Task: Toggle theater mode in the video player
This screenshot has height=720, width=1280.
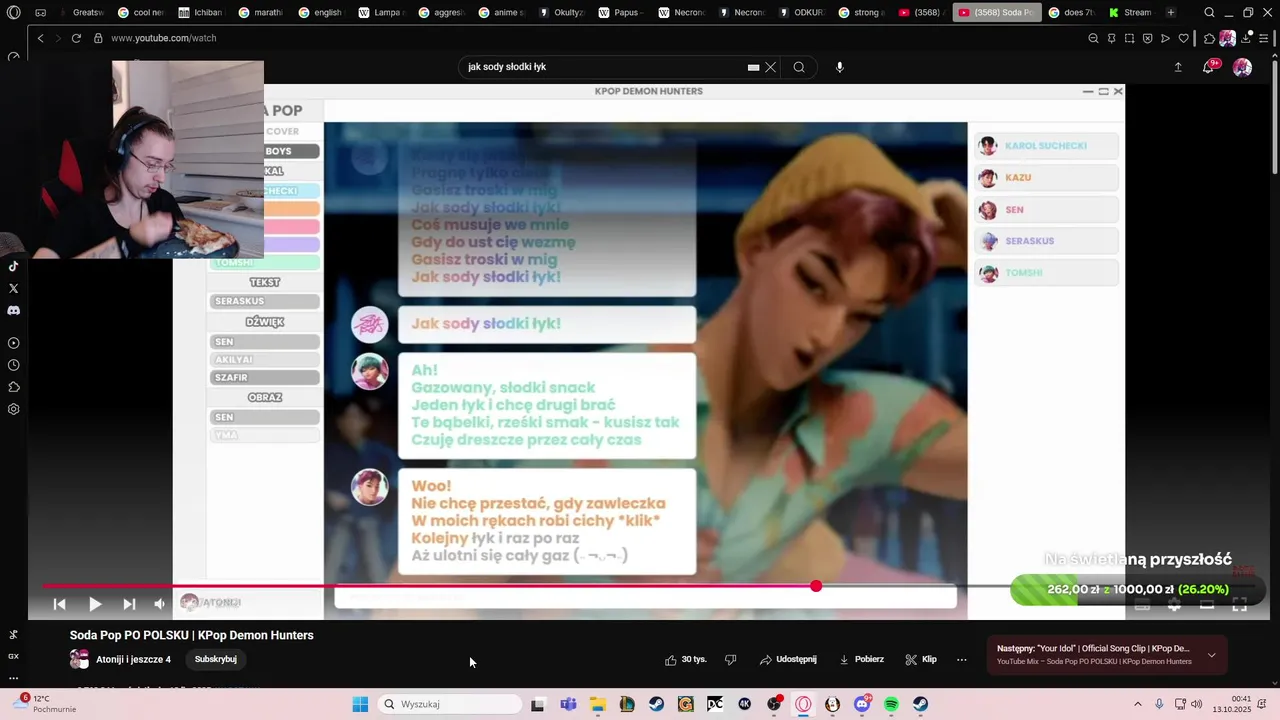Action: point(1207,604)
